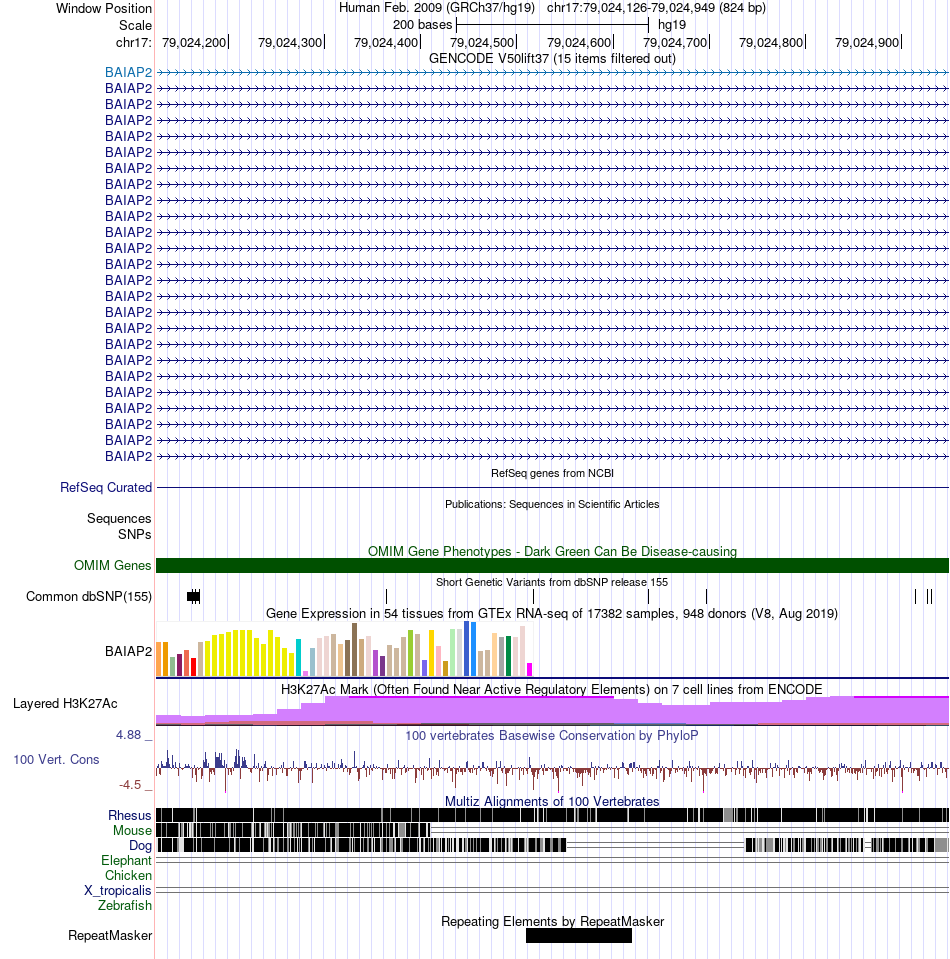This screenshot has height=959, width=950.
Task: Click the Rhesus alignment label
Action: [x=130, y=816]
